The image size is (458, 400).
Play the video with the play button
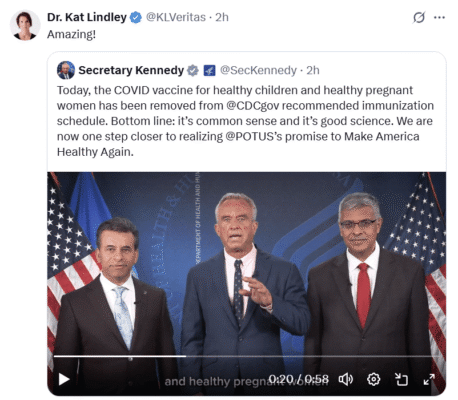(x=63, y=379)
